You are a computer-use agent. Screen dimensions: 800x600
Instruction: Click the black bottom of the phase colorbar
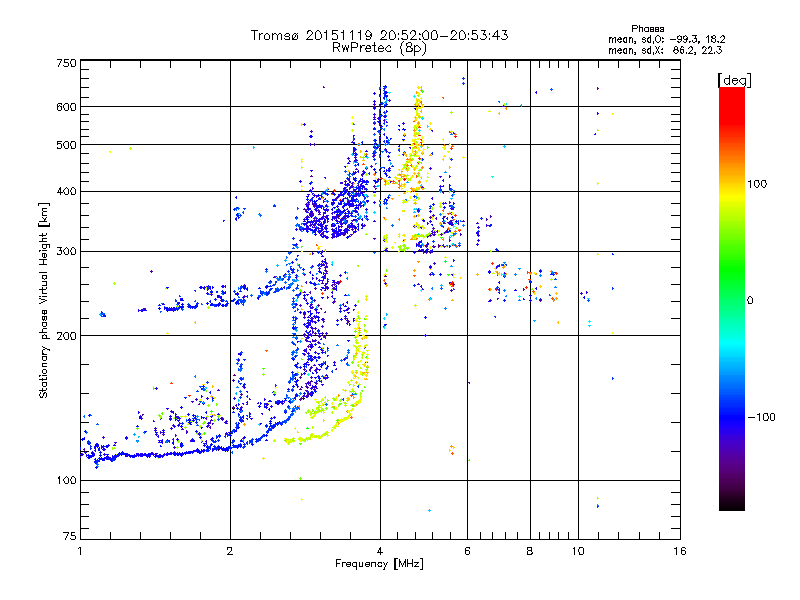coord(732,503)
